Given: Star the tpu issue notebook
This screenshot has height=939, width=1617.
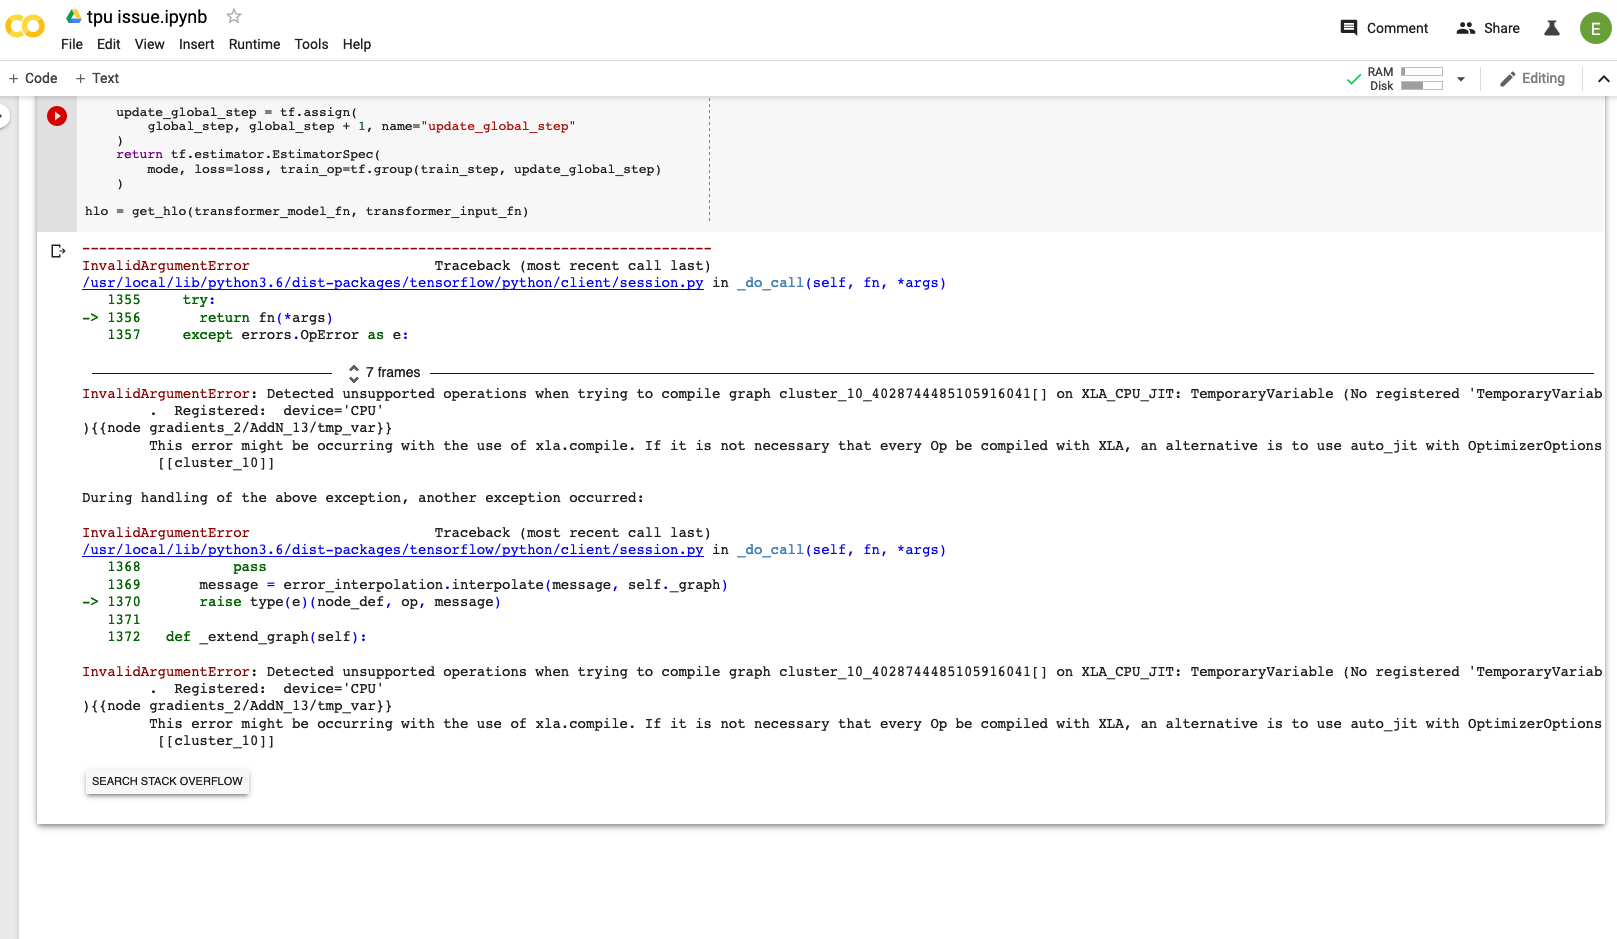Looking at the screenshot, I should [x=233, y=16].
